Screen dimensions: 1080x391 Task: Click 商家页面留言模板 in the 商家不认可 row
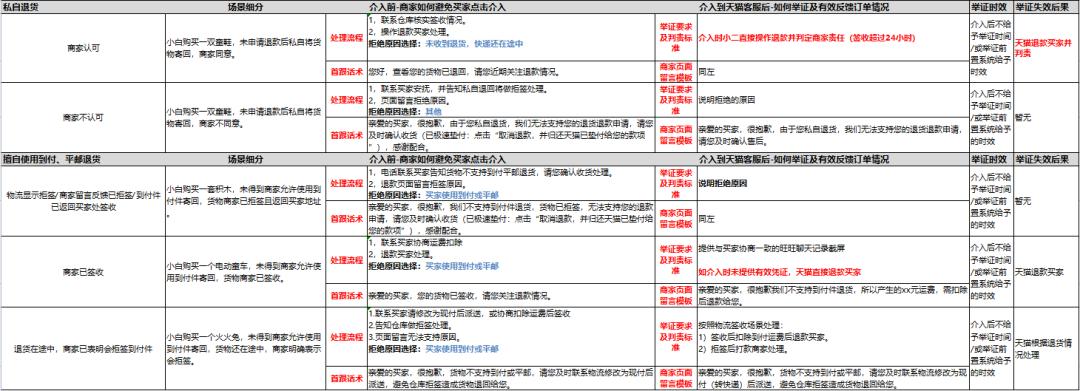[x=675, y=136]
